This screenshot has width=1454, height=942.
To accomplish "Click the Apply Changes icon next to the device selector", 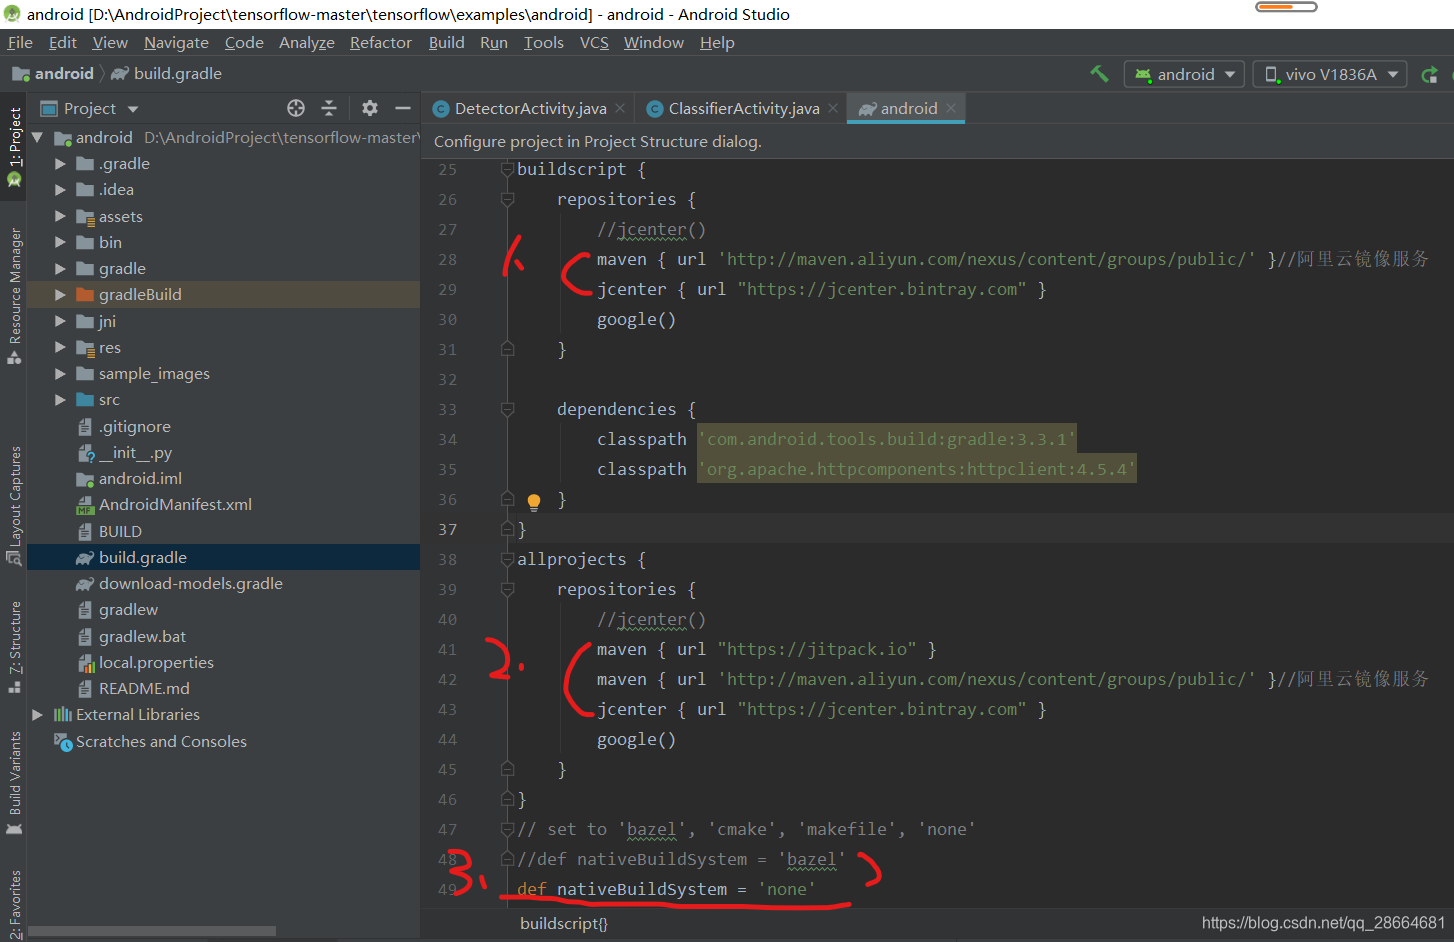I will [x=1430, y=74].
